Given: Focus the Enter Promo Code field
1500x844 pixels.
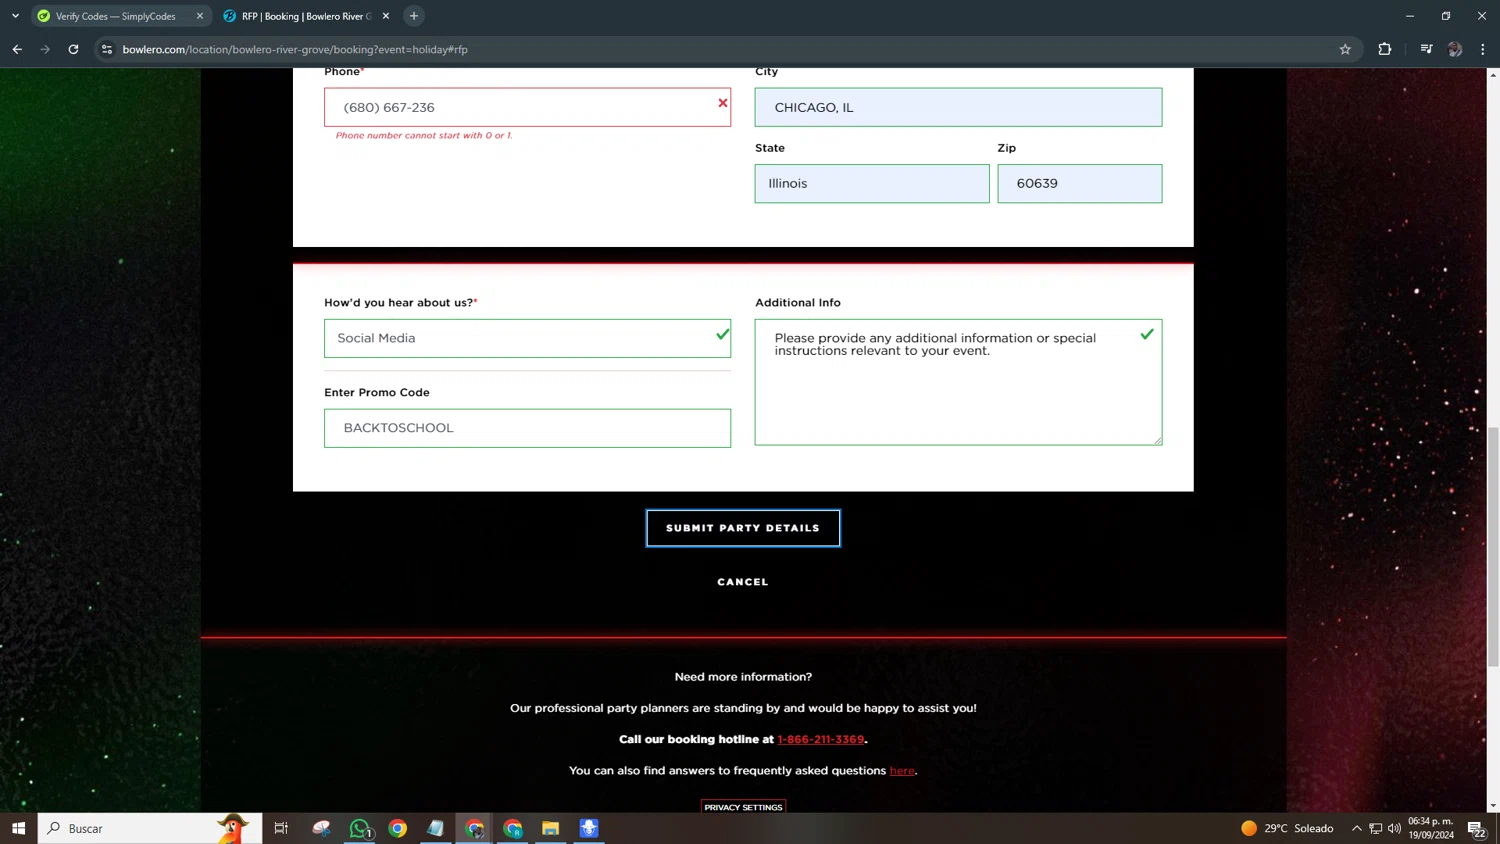Looking at the screenshot, I should coord(527,428).
